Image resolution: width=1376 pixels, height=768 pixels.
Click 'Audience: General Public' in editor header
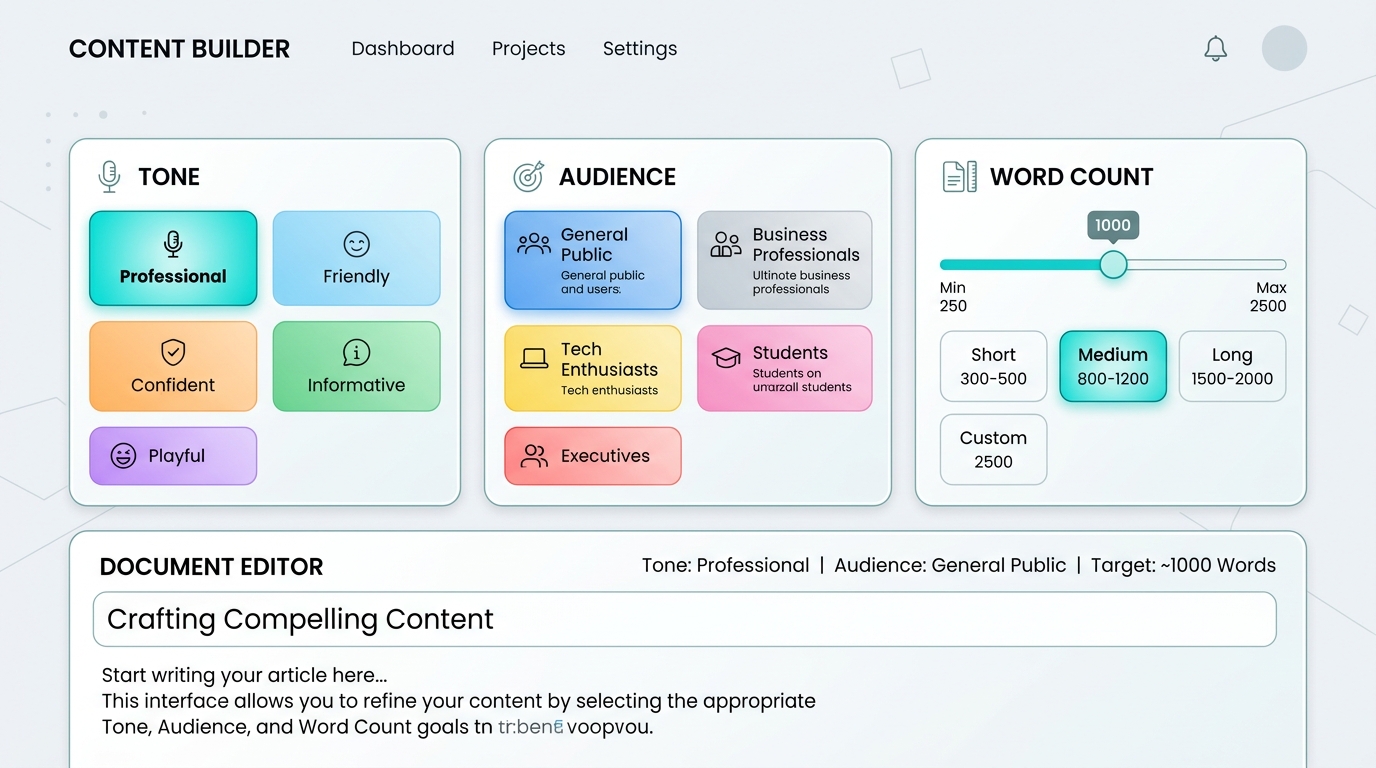pos(950,565)
